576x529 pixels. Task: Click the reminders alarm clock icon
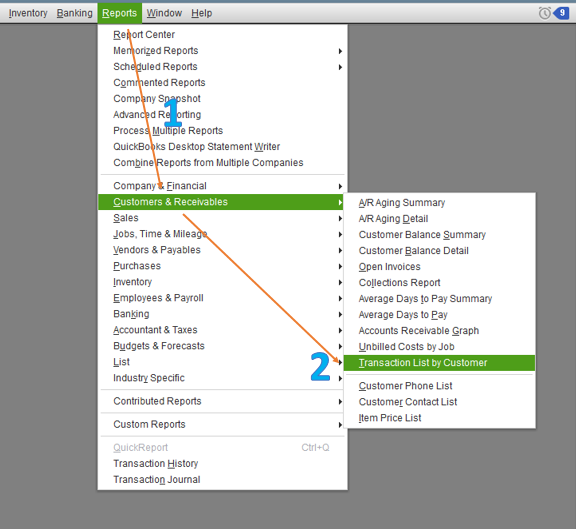544,13
